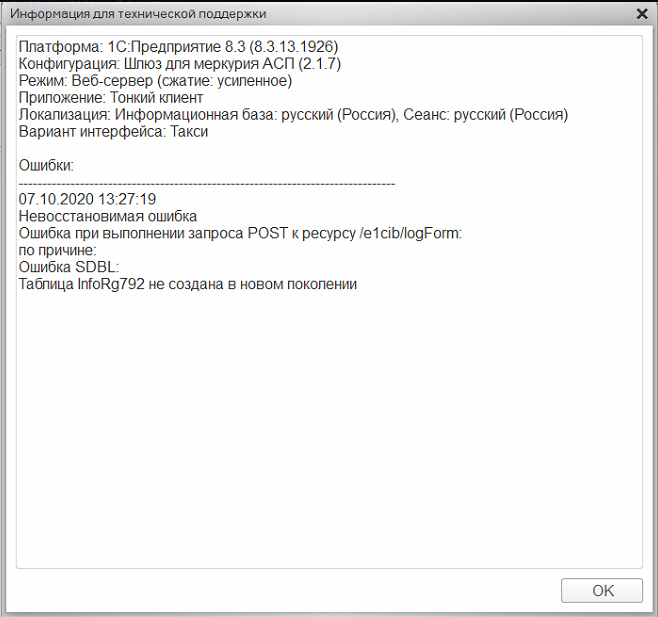Click the 'Вариант интерфейса: Такси' line
The width and height of the screenshot is (658, 617).
coord(113,132)
